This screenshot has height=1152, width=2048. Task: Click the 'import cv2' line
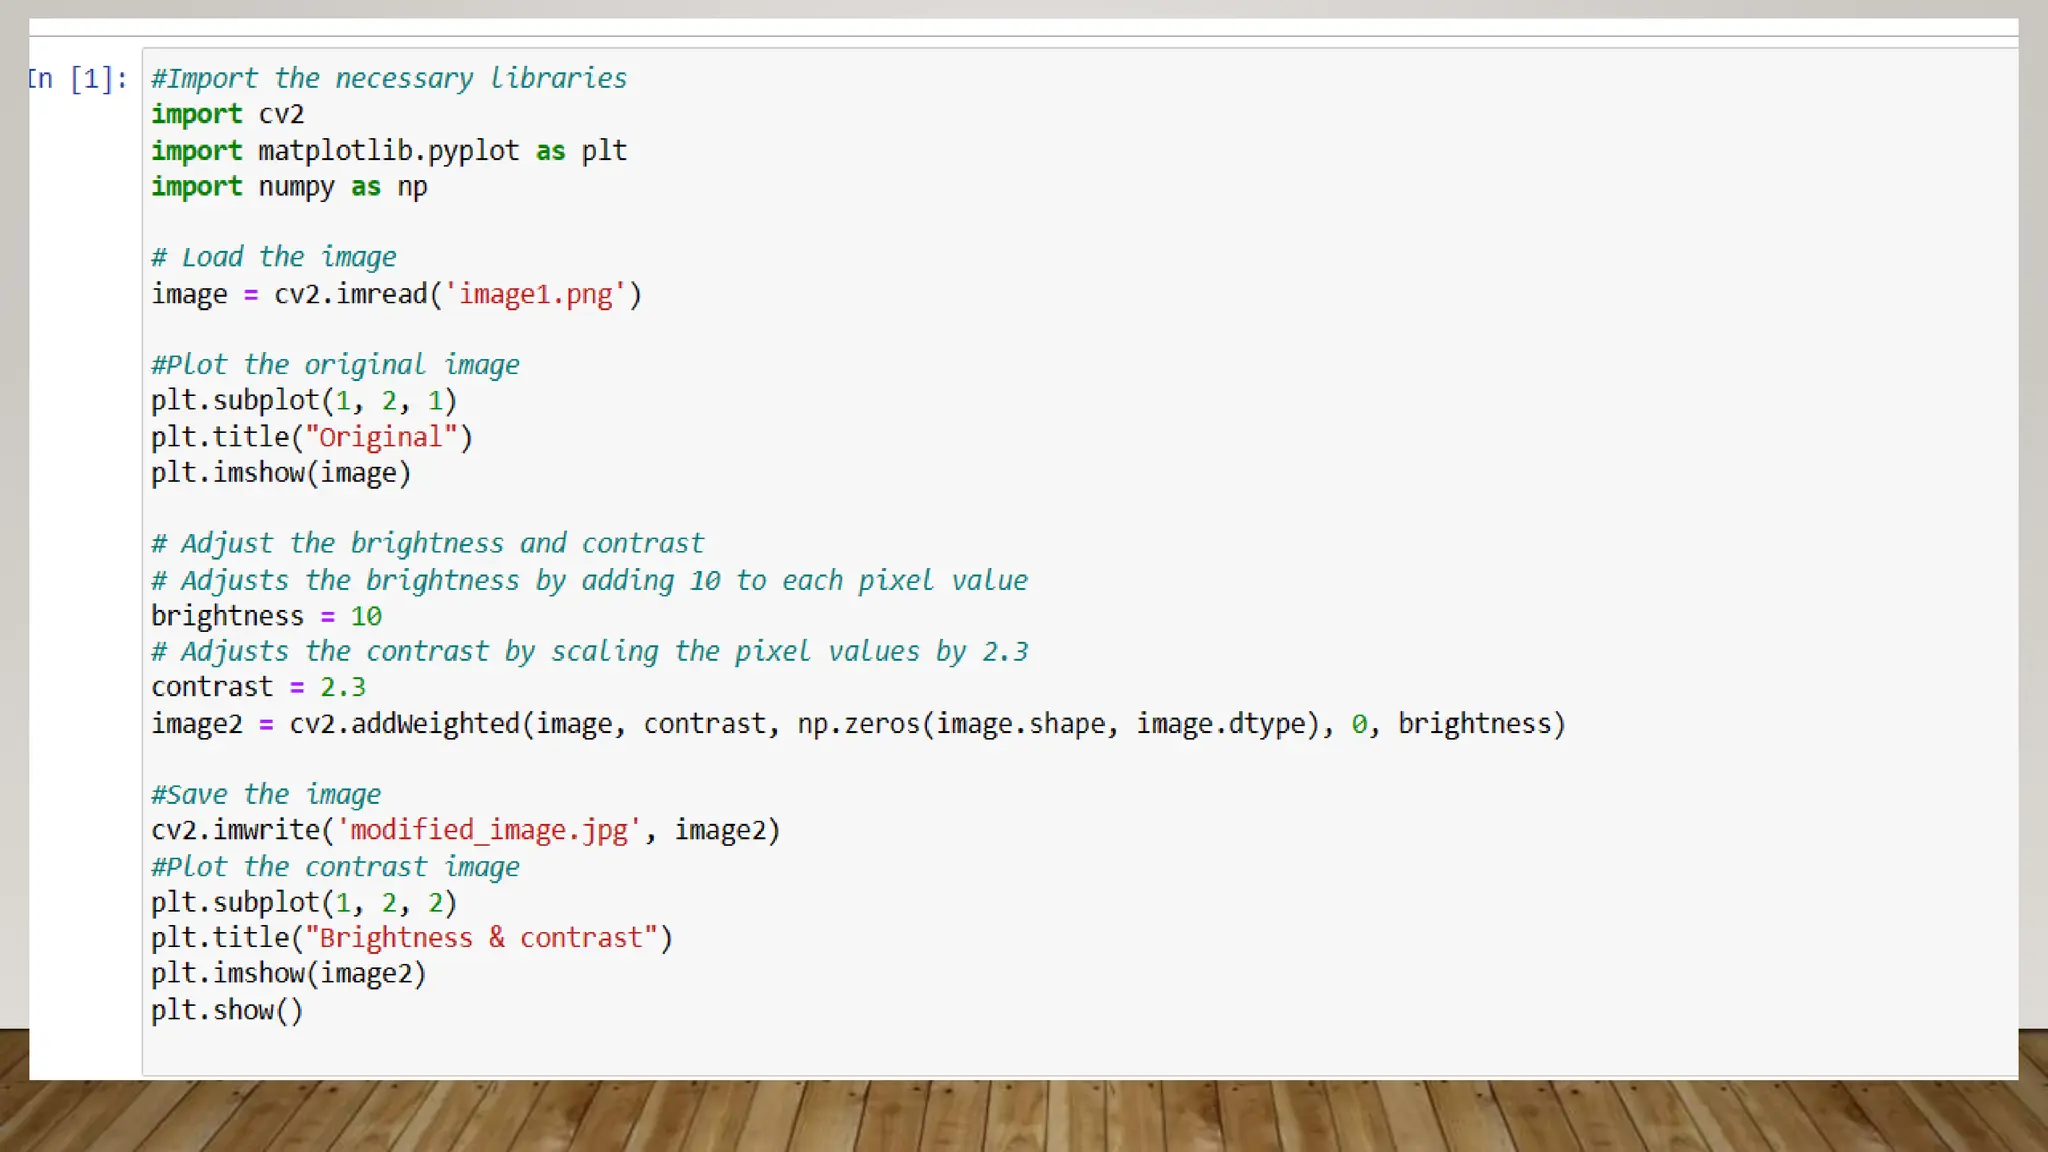[x=227, y=115]
